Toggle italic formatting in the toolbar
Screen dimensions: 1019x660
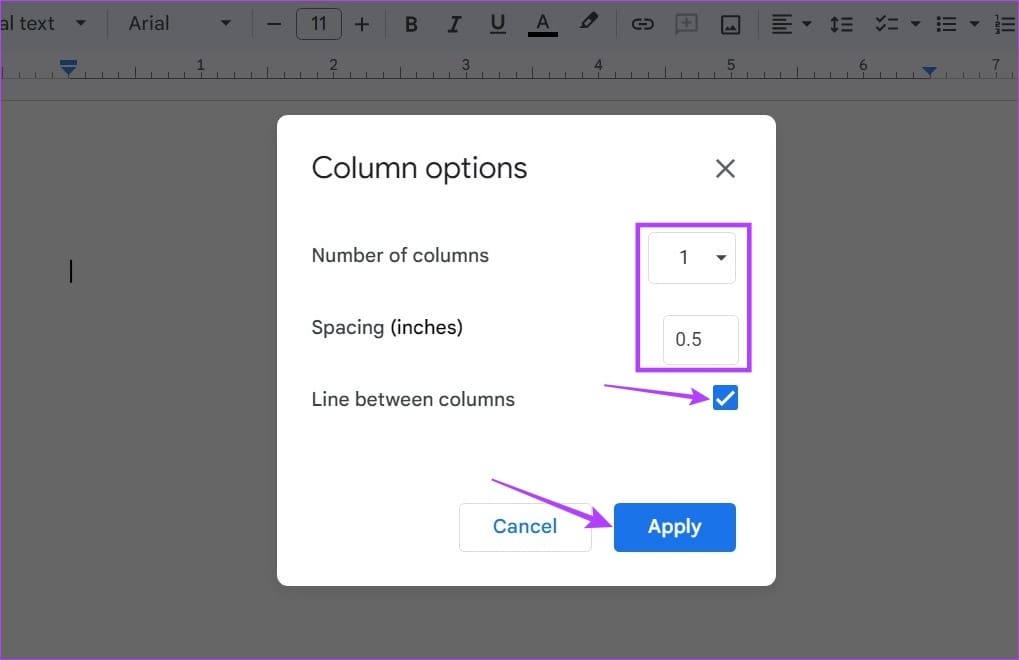pos(454,24)
